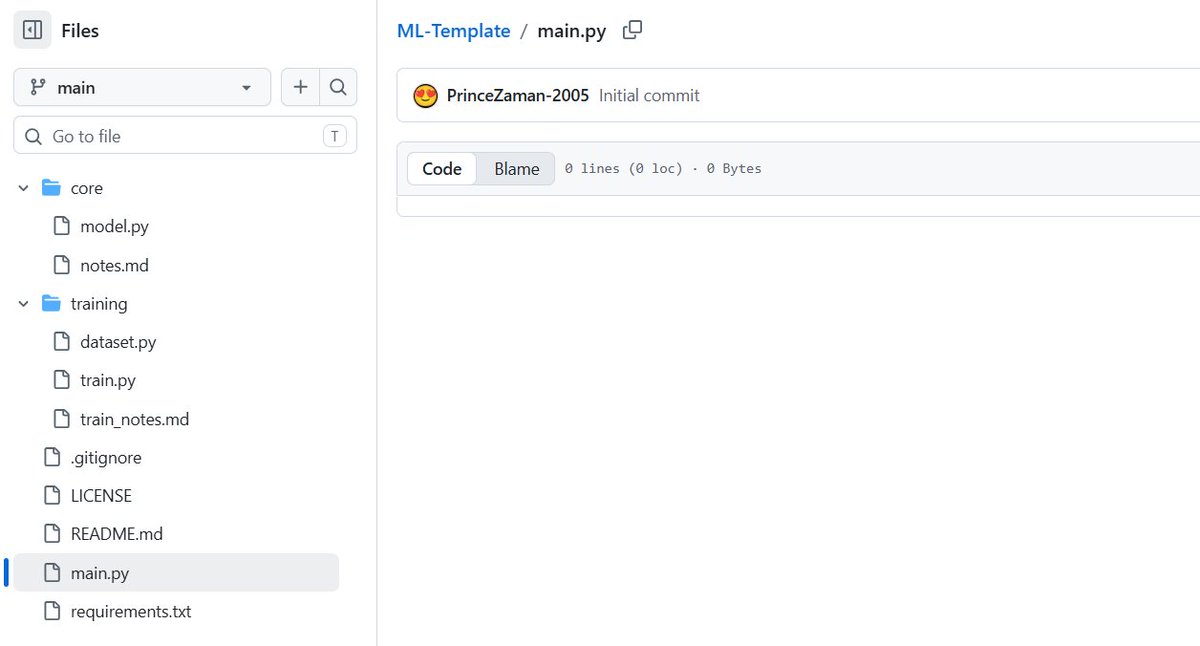Click the git branch icon in selector

pyautogui.click(x=39, y=88)
